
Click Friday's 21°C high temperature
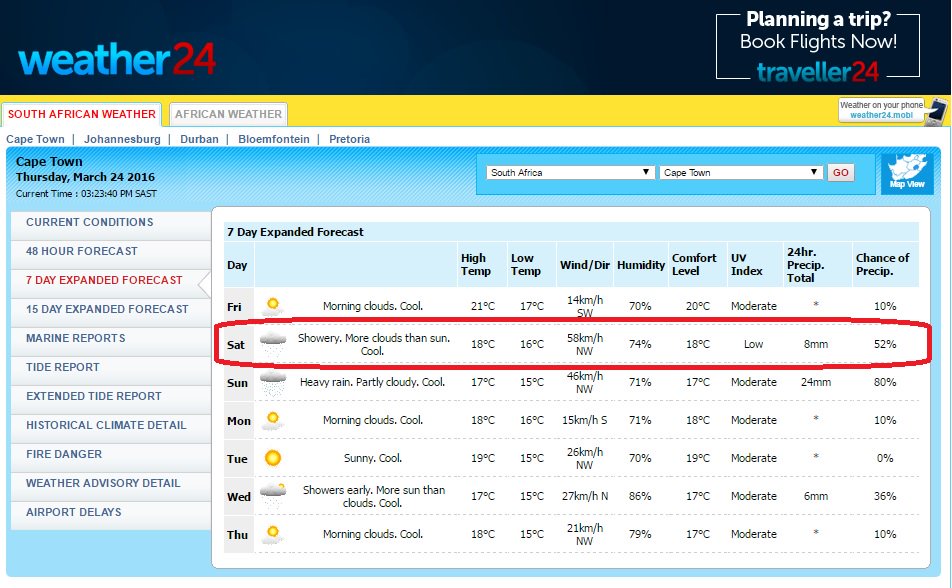click(483, 306)
